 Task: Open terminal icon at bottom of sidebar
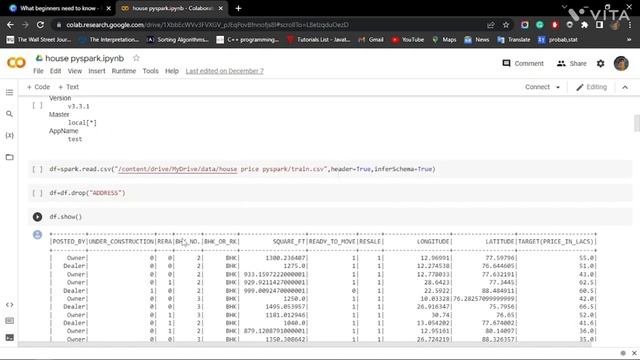tap(9, 338)
